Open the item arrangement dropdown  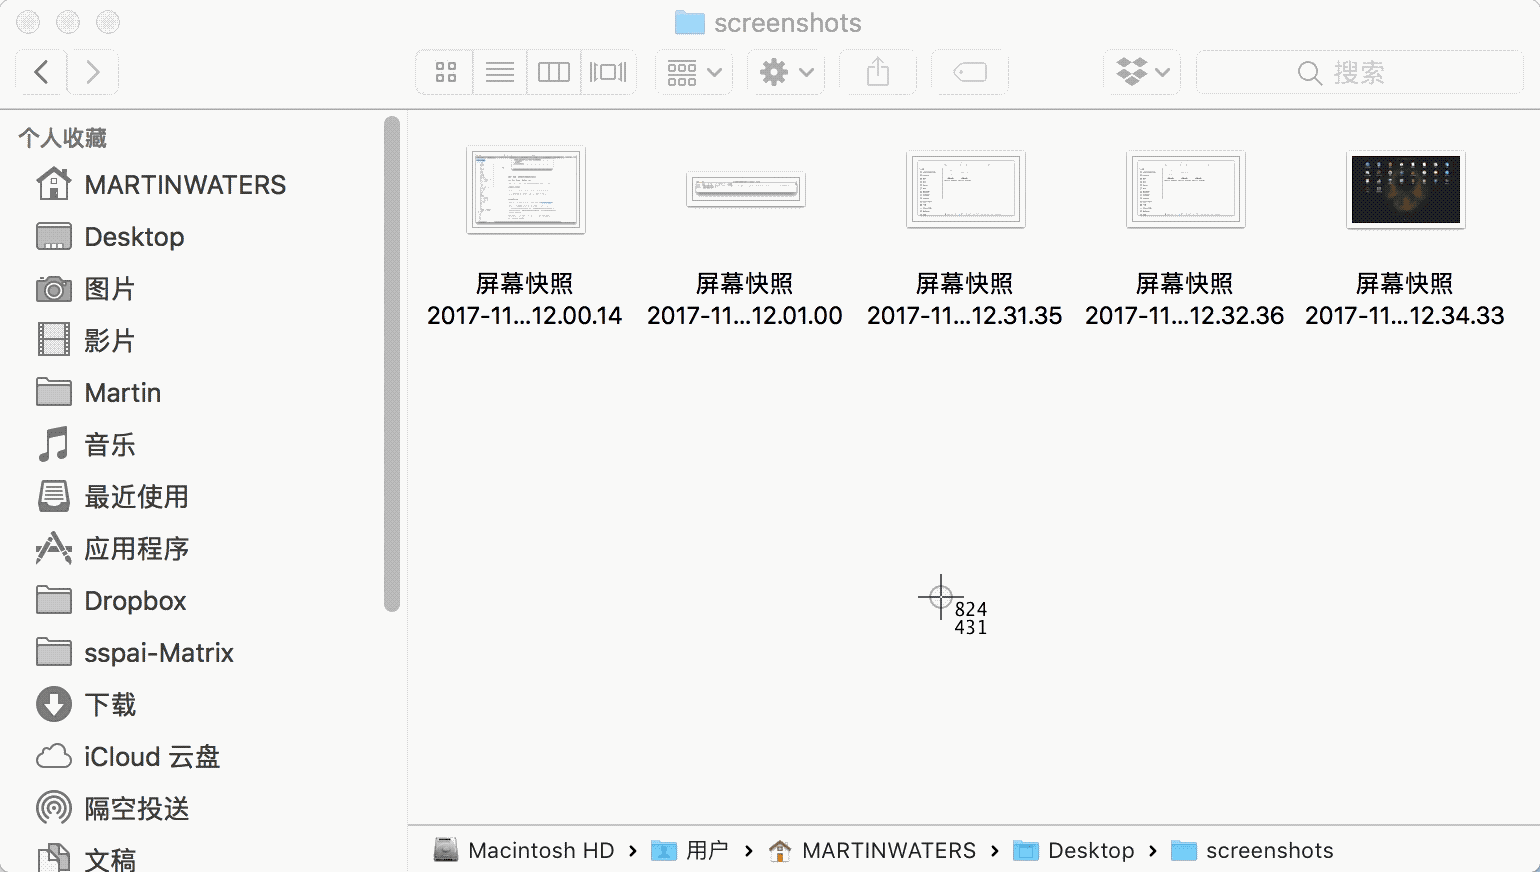[694, 72]
